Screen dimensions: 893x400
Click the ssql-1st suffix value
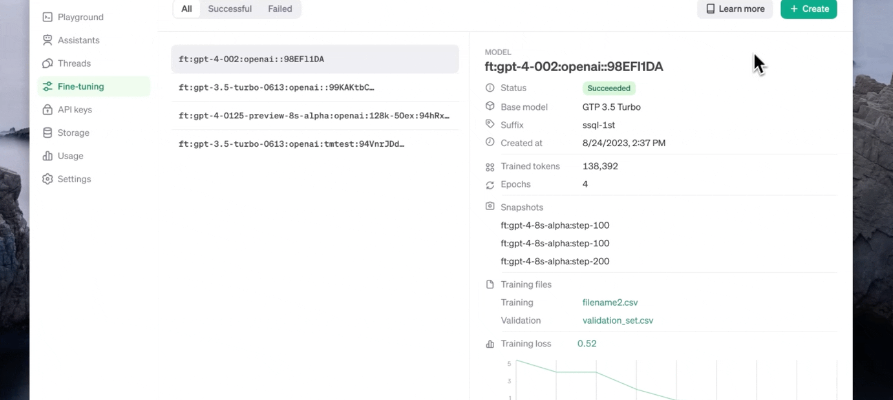pos(599,125)
